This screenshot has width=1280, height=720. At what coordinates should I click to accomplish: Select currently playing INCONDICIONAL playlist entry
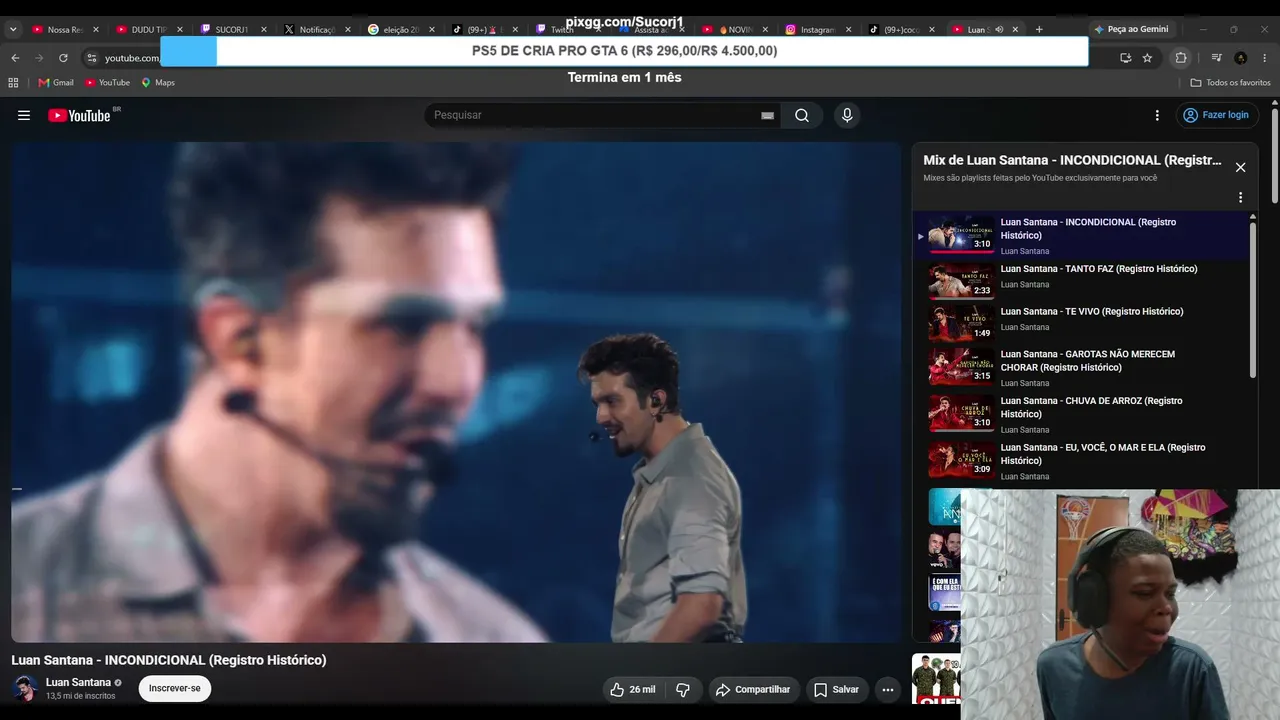tap(1080, 236)
